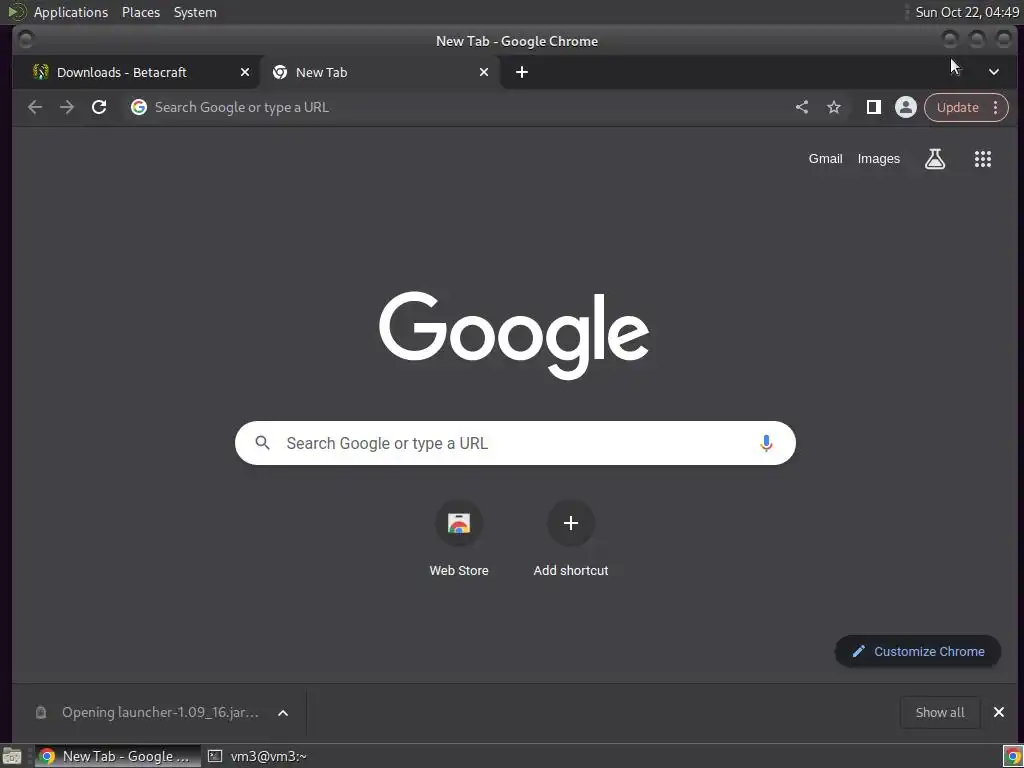Image resolution: width=1024 pixels, height=768 pixels.
Task: Click the Chrome favicon on New Tab
Action: pyautogui.click(x=280, y=72)
